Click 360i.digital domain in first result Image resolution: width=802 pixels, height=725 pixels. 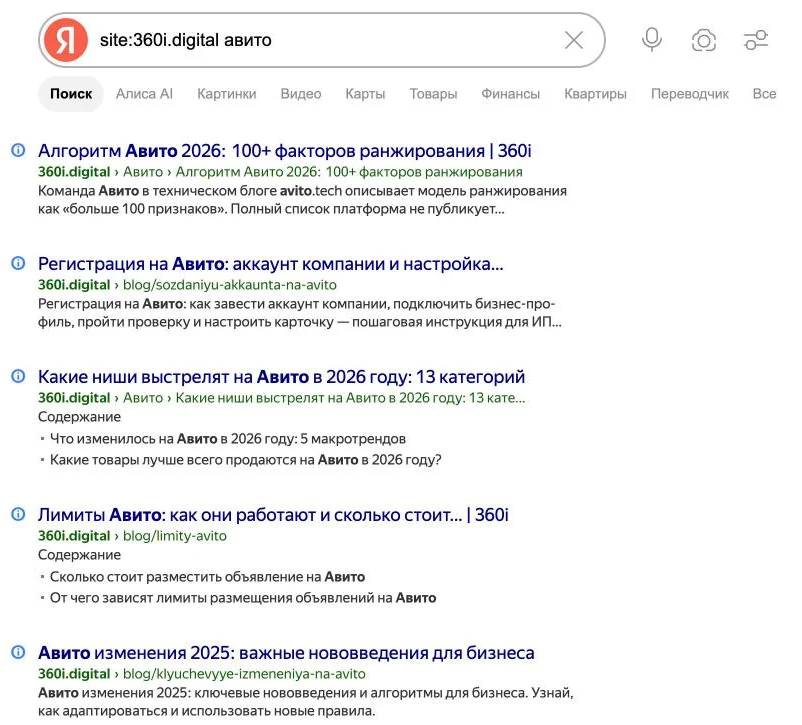(74, 172)
